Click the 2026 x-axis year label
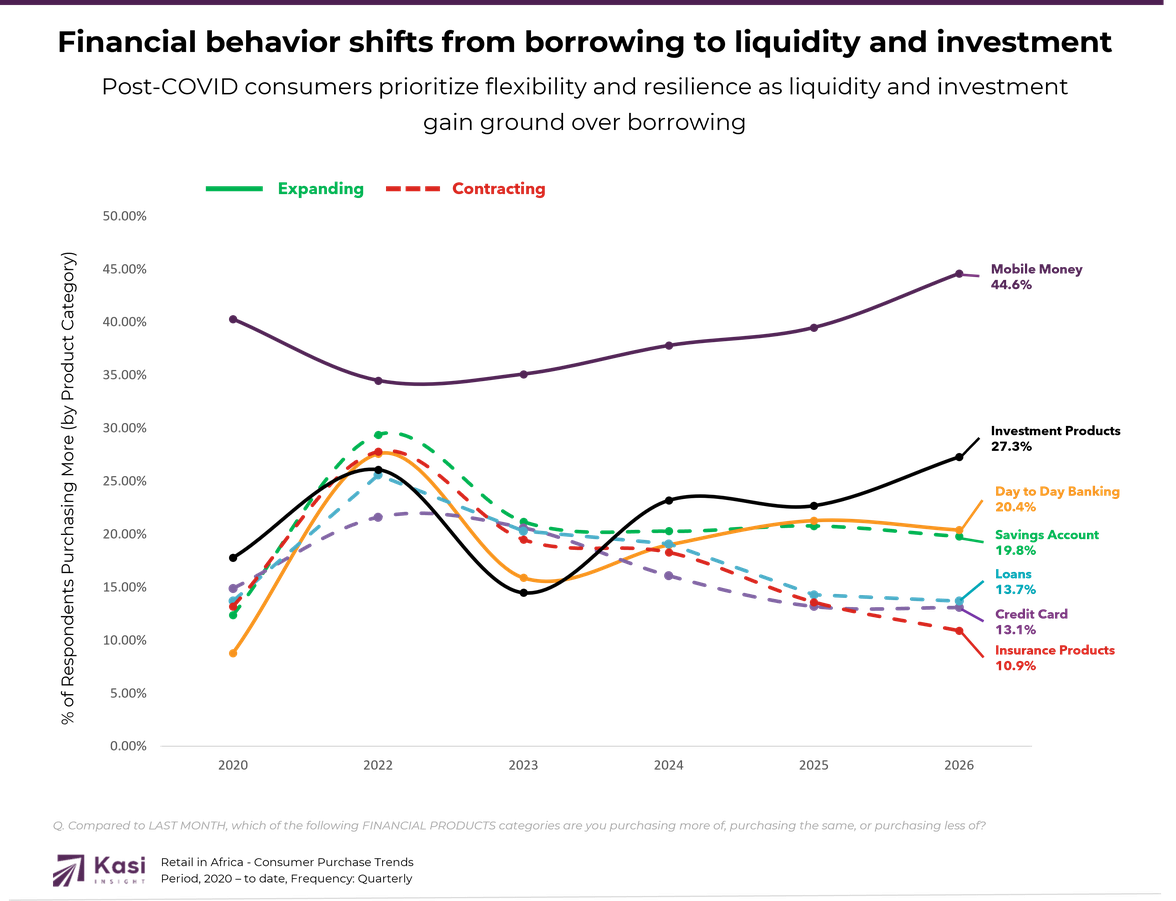This screenshot has width=1176, height=901. tap(958, 765)
